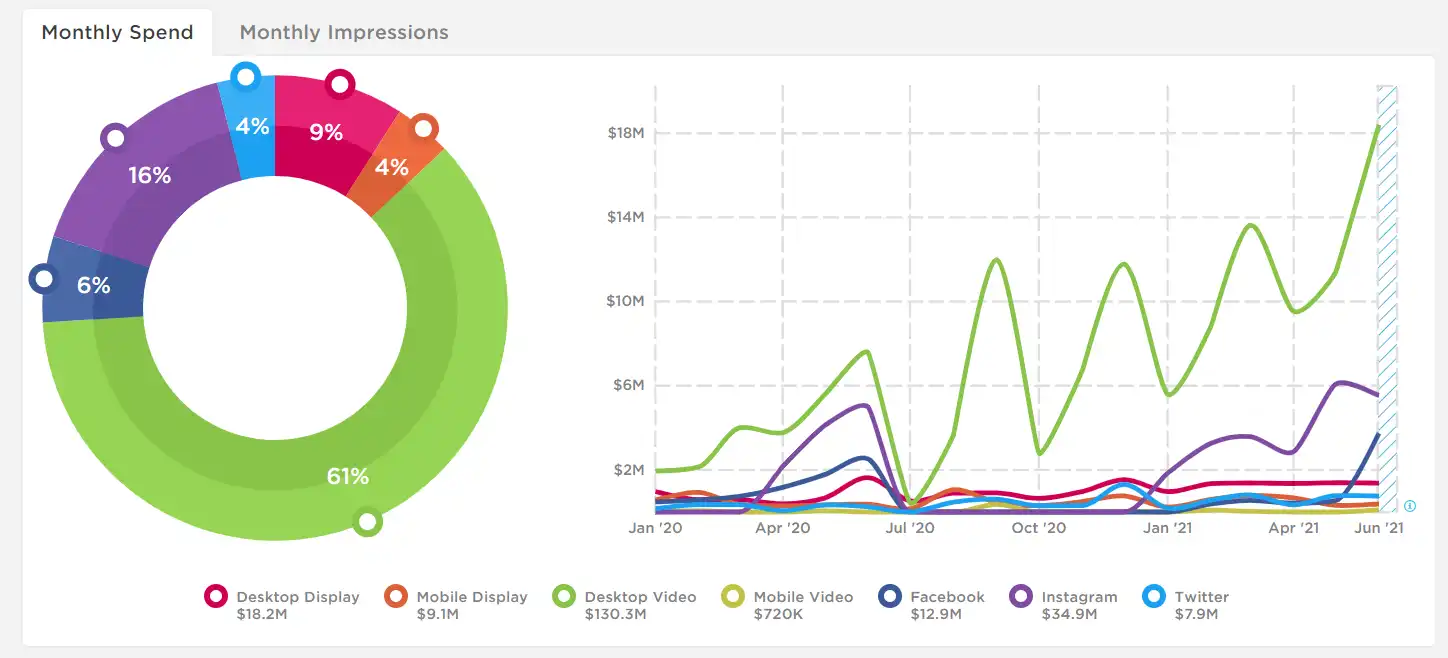Image resolution: width=1448 pixels, height=658 pixels.
Task: Click the hatched Jun '21 projection bar
Action: click(x=1387, y=300)
